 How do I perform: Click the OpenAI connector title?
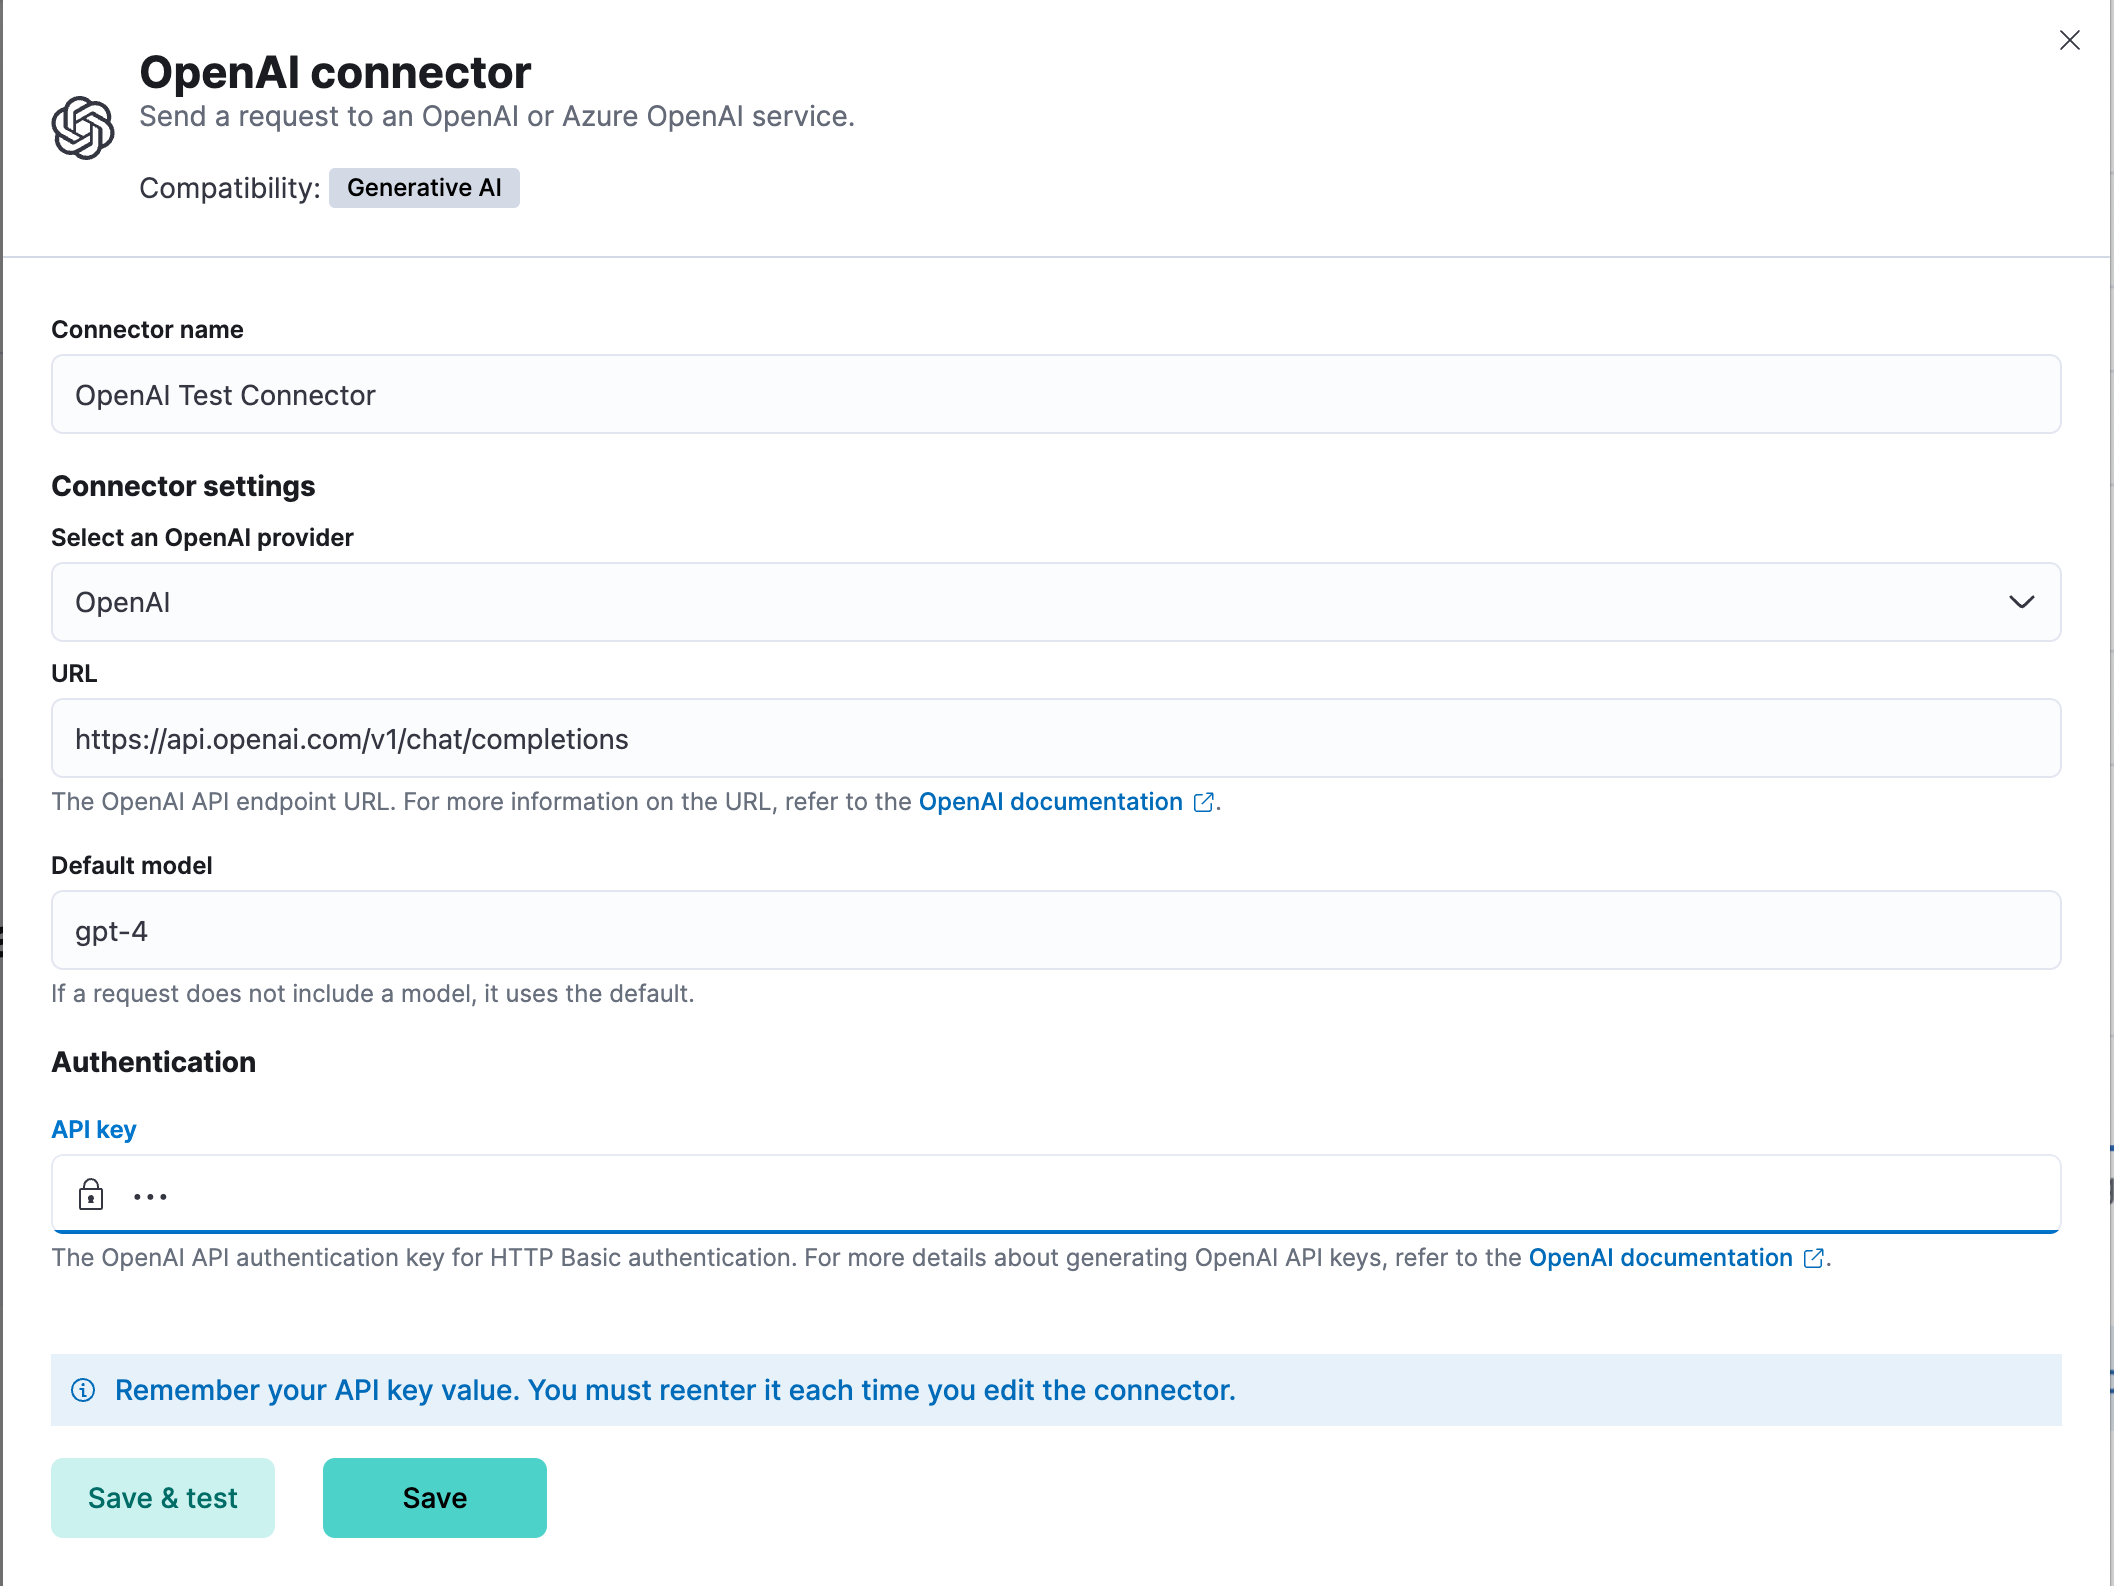coord(334,72)
